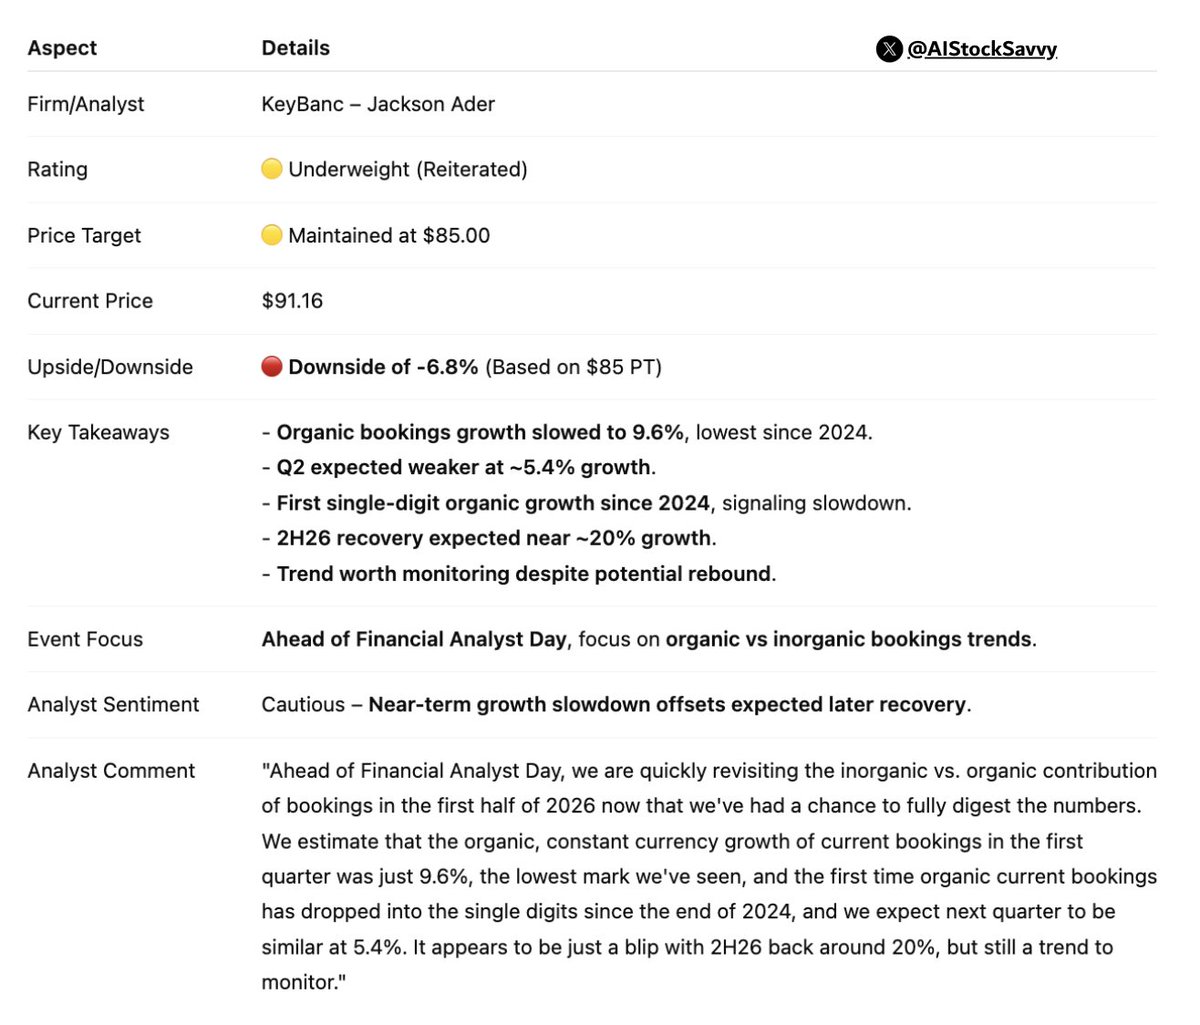Click 2H26 recovery expected near ~20% growth

coord(494,538)
